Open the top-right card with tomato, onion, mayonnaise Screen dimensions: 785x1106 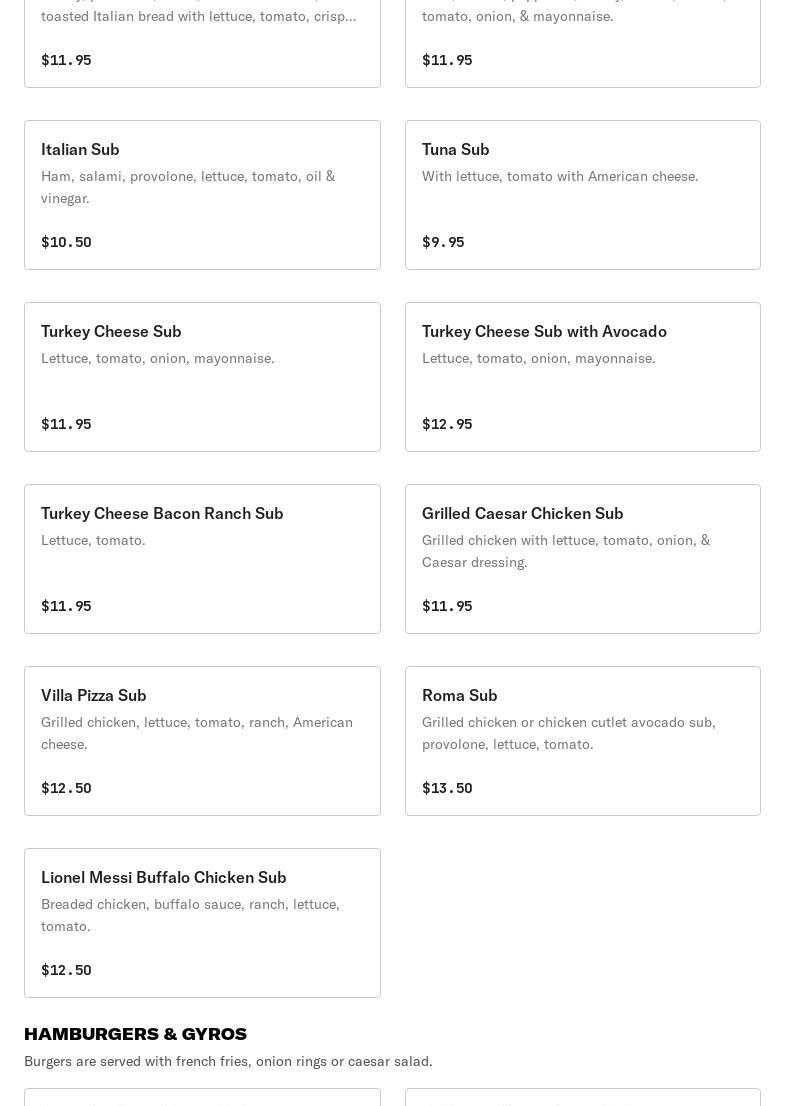tap(583, 44)
